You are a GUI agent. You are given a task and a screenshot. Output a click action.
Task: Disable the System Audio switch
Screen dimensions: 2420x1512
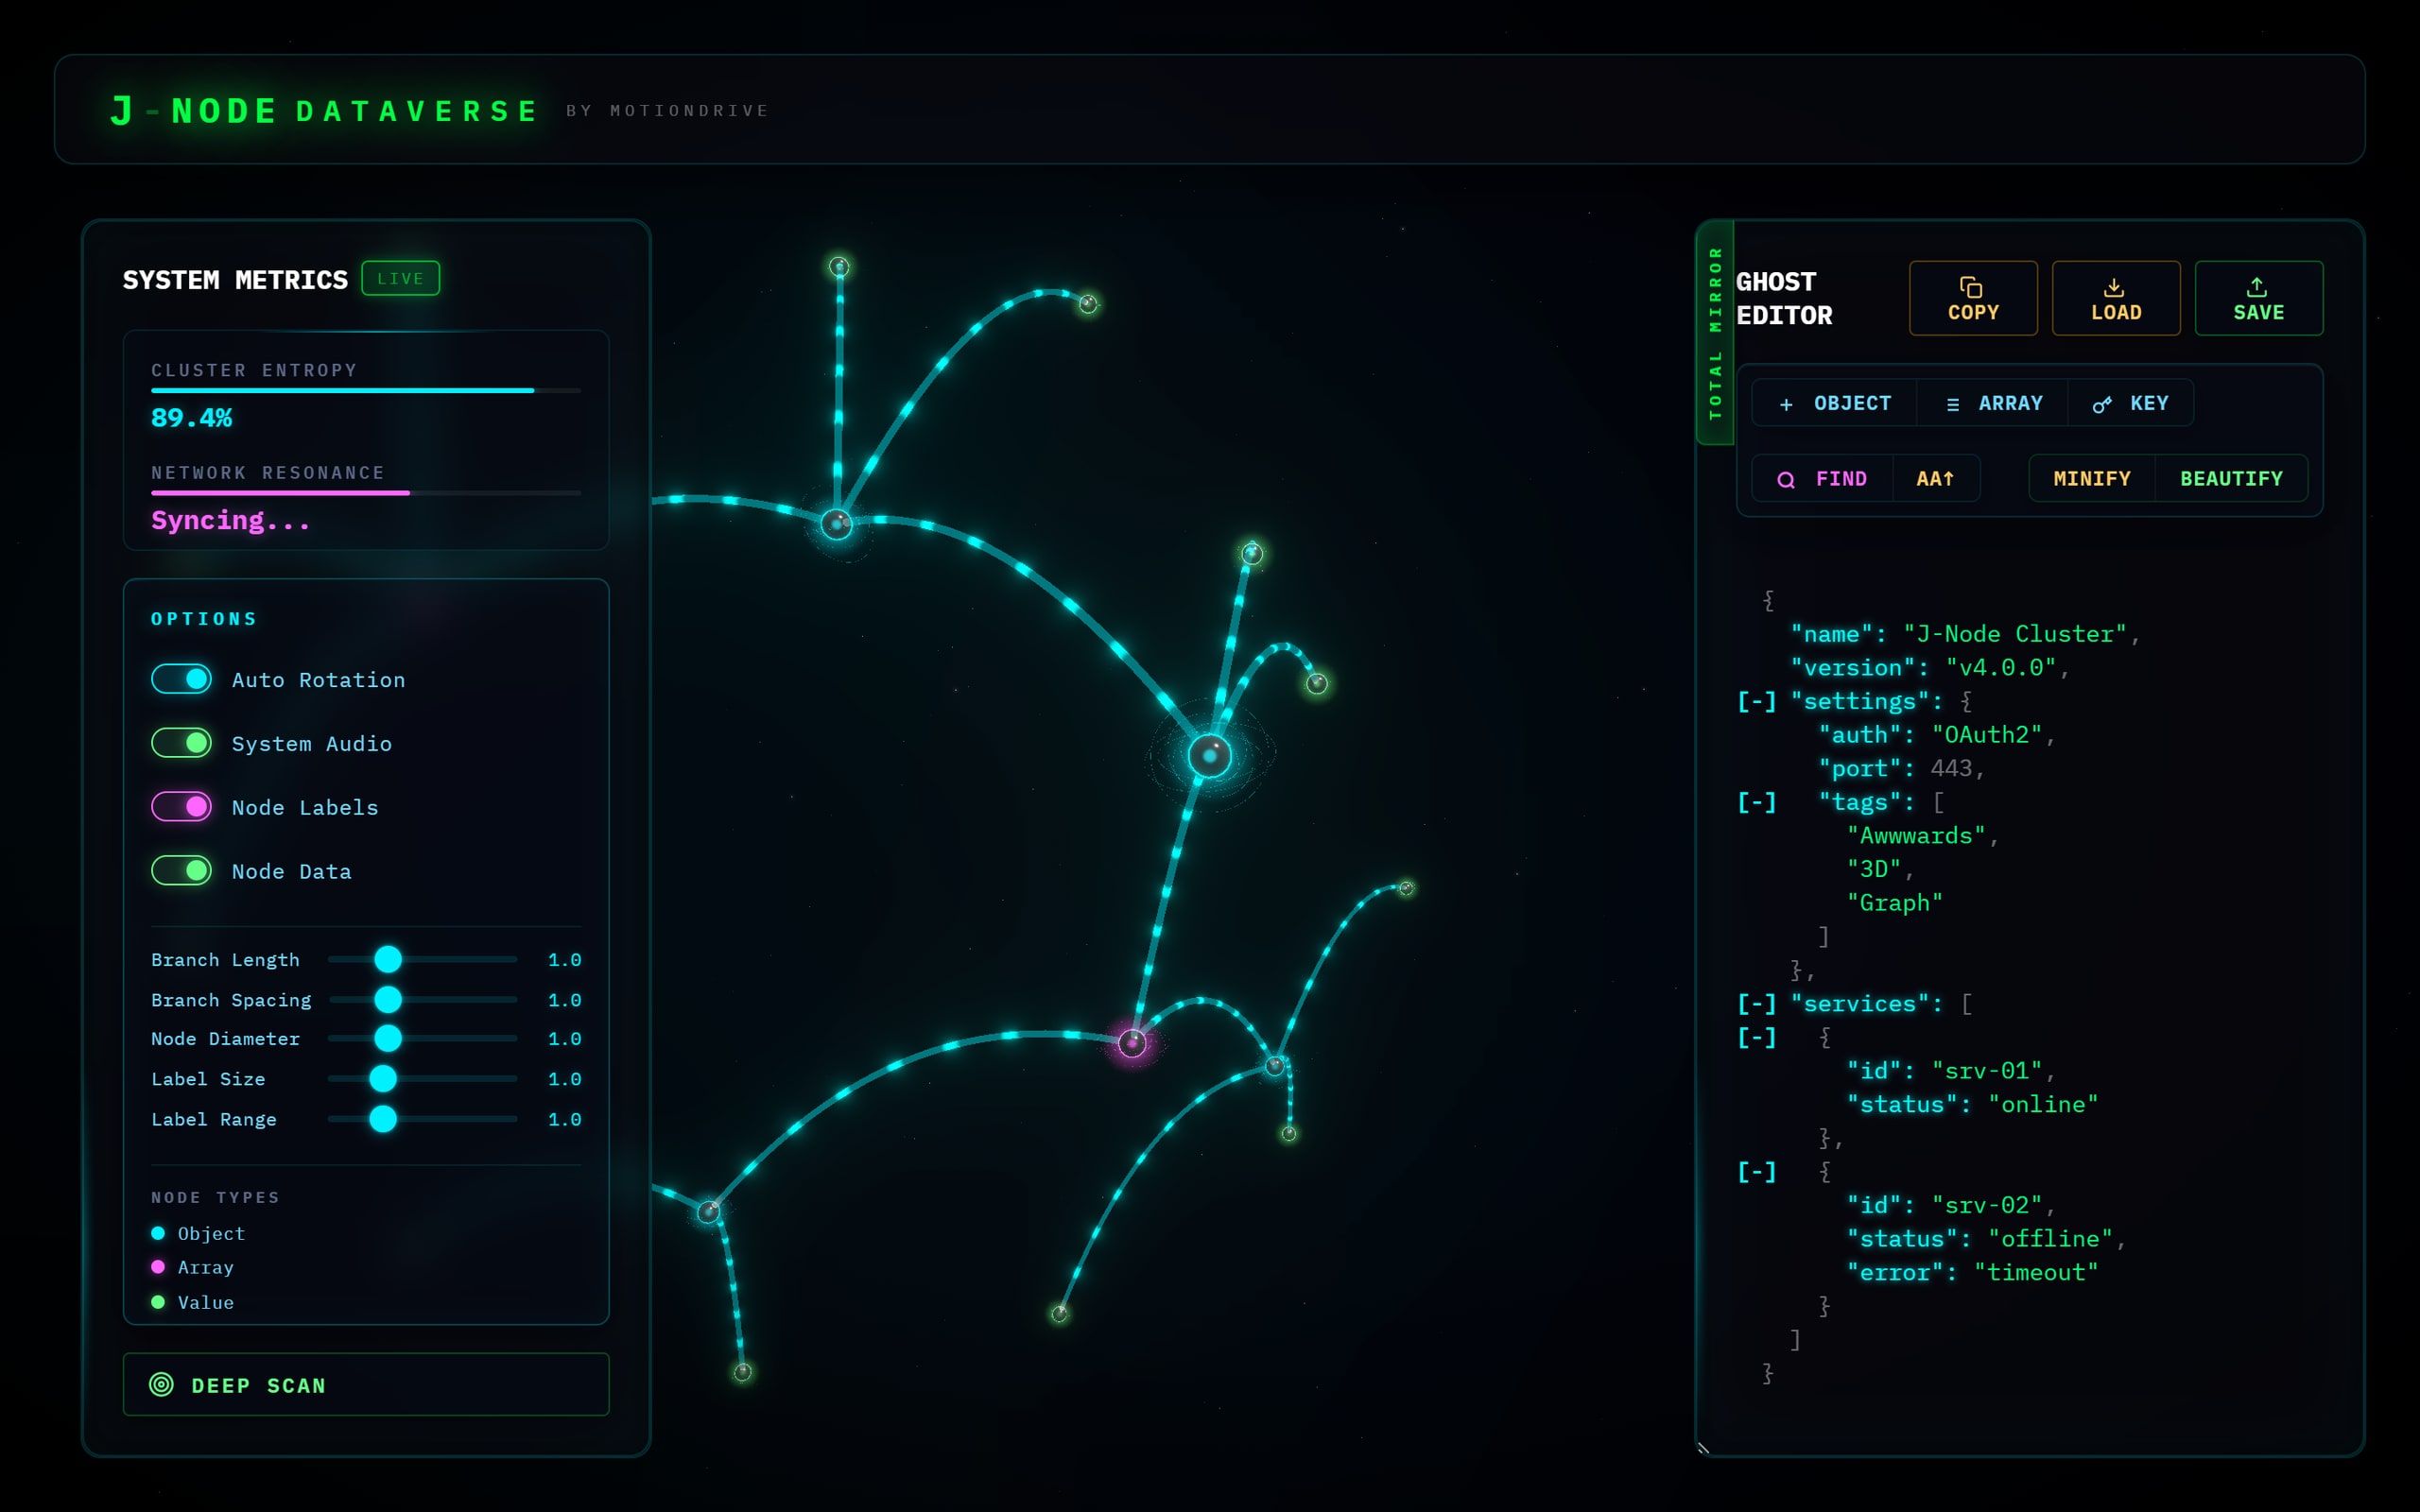click(181, 743)
